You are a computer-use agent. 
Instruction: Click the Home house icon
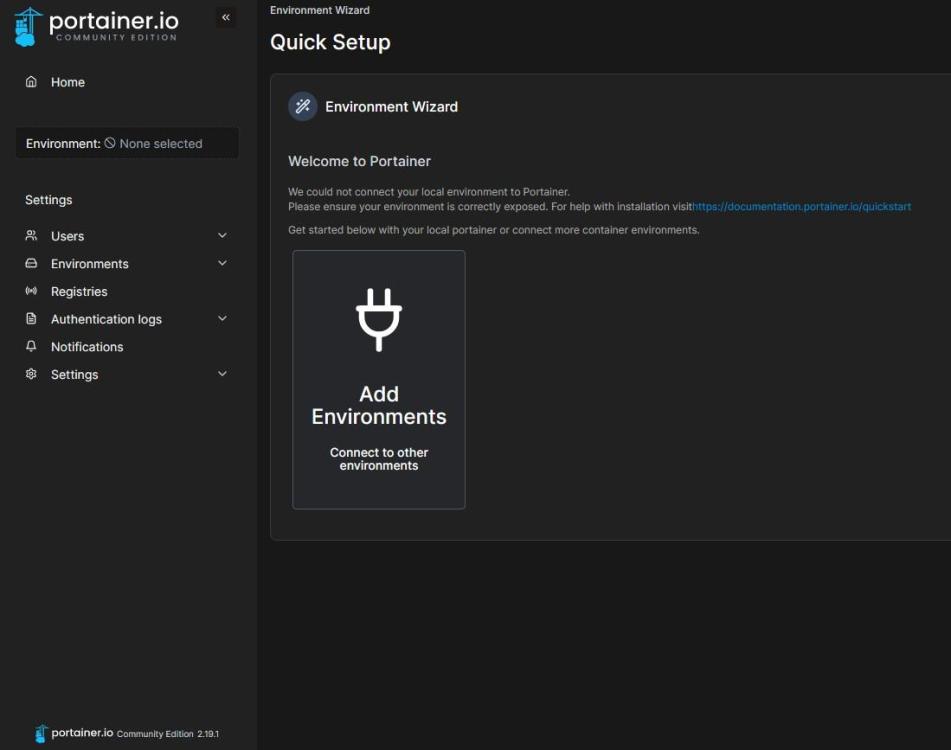[31, 82]
